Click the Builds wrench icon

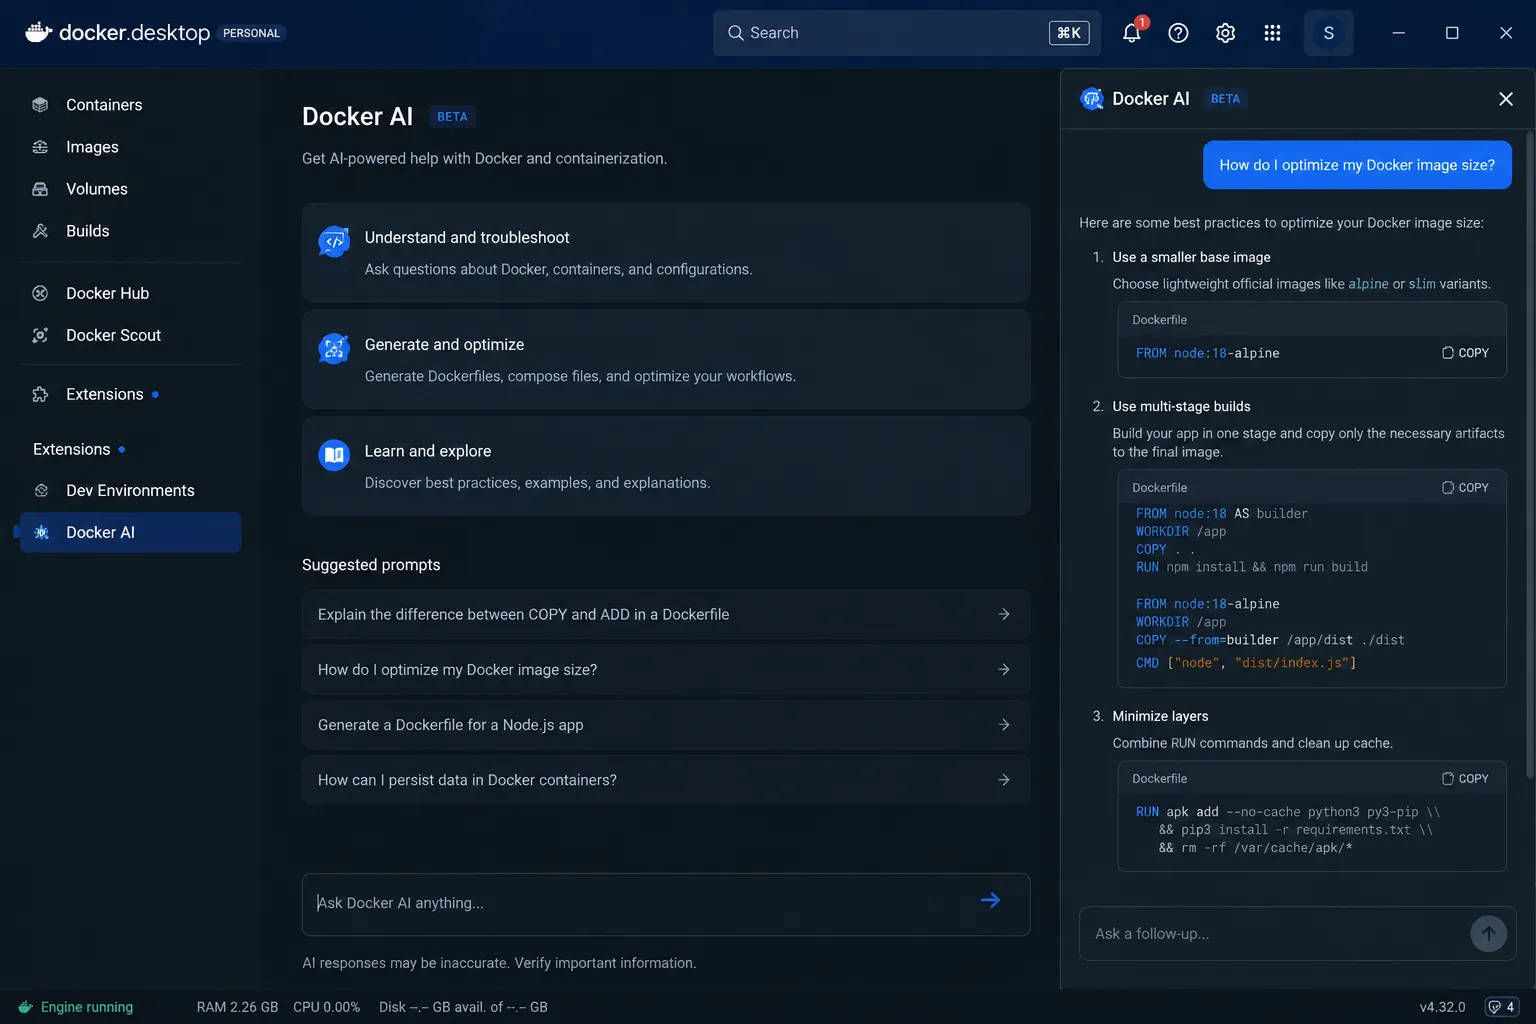pos(40,231)
